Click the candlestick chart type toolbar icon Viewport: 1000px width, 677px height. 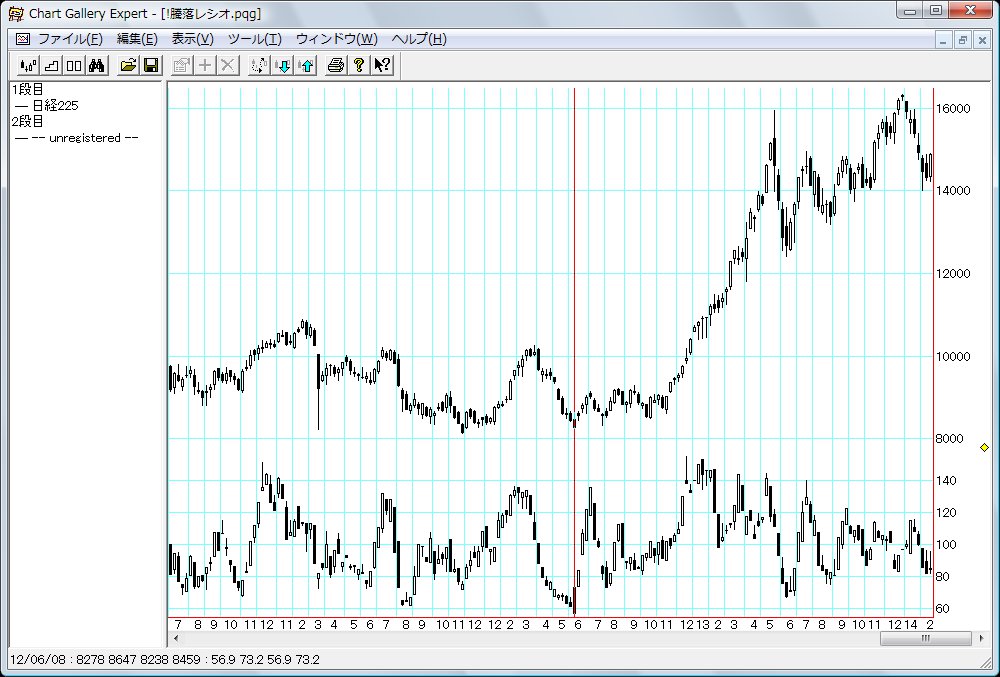pyautogui.click(x=27, y=65)
